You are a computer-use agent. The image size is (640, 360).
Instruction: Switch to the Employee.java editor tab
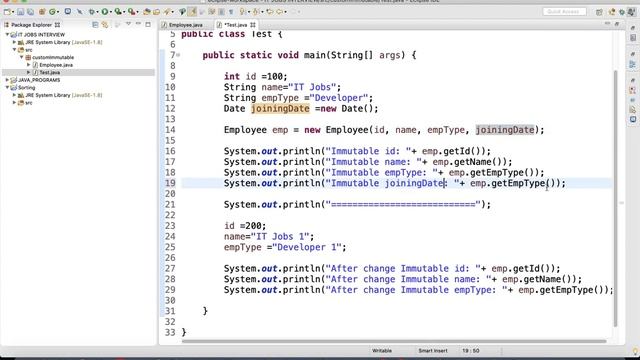point(186,25)
